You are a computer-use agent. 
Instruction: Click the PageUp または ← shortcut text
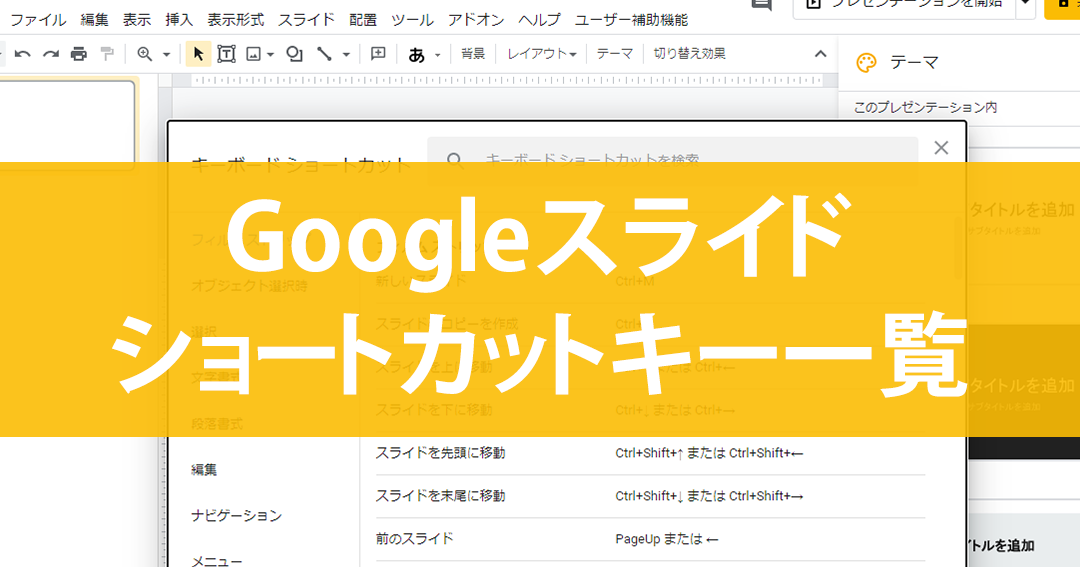click(x=667, y=539)
